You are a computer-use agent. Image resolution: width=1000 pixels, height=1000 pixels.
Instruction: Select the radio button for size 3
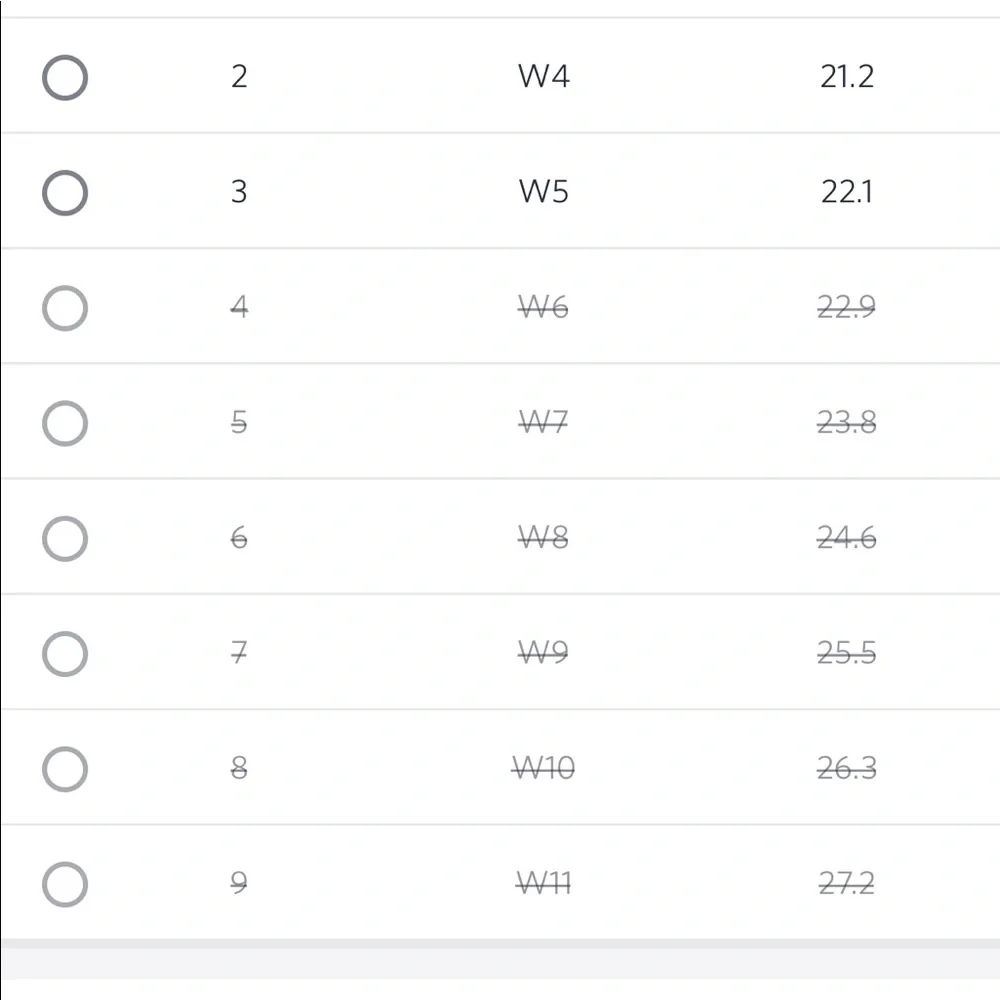click(x=65, y=193)
